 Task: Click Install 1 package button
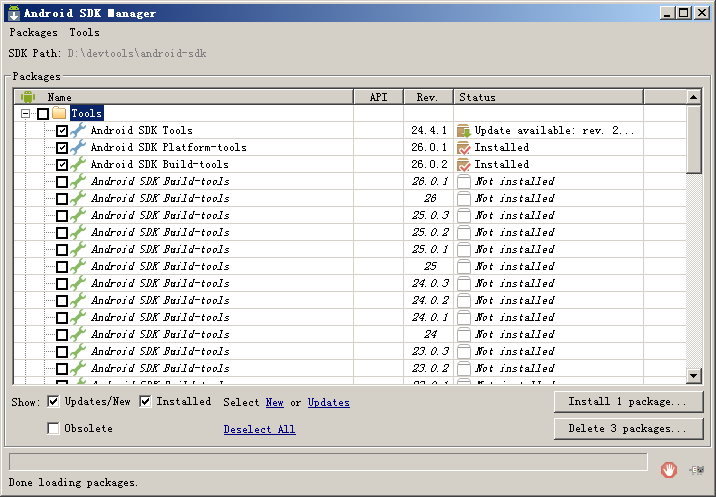tap(628, 402)
